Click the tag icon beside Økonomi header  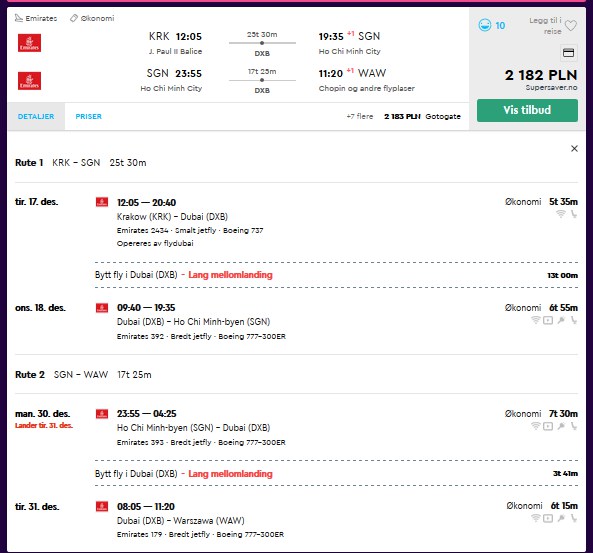[74, 18]
